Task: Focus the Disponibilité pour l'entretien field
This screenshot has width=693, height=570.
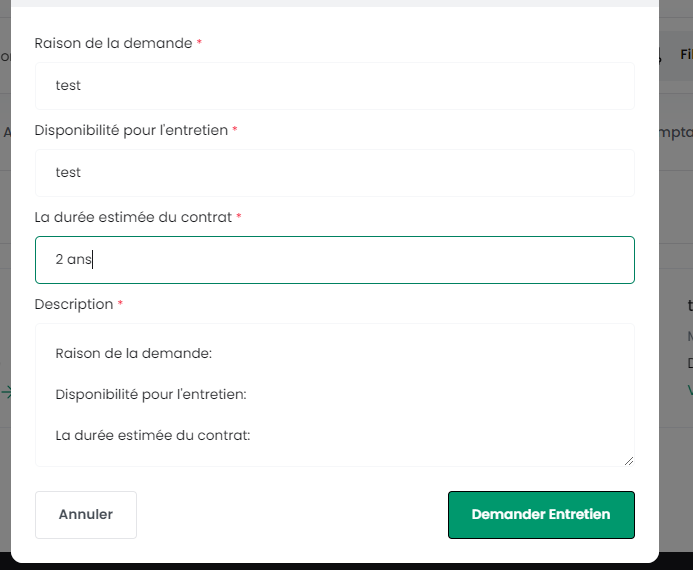Action: point(335,173)
